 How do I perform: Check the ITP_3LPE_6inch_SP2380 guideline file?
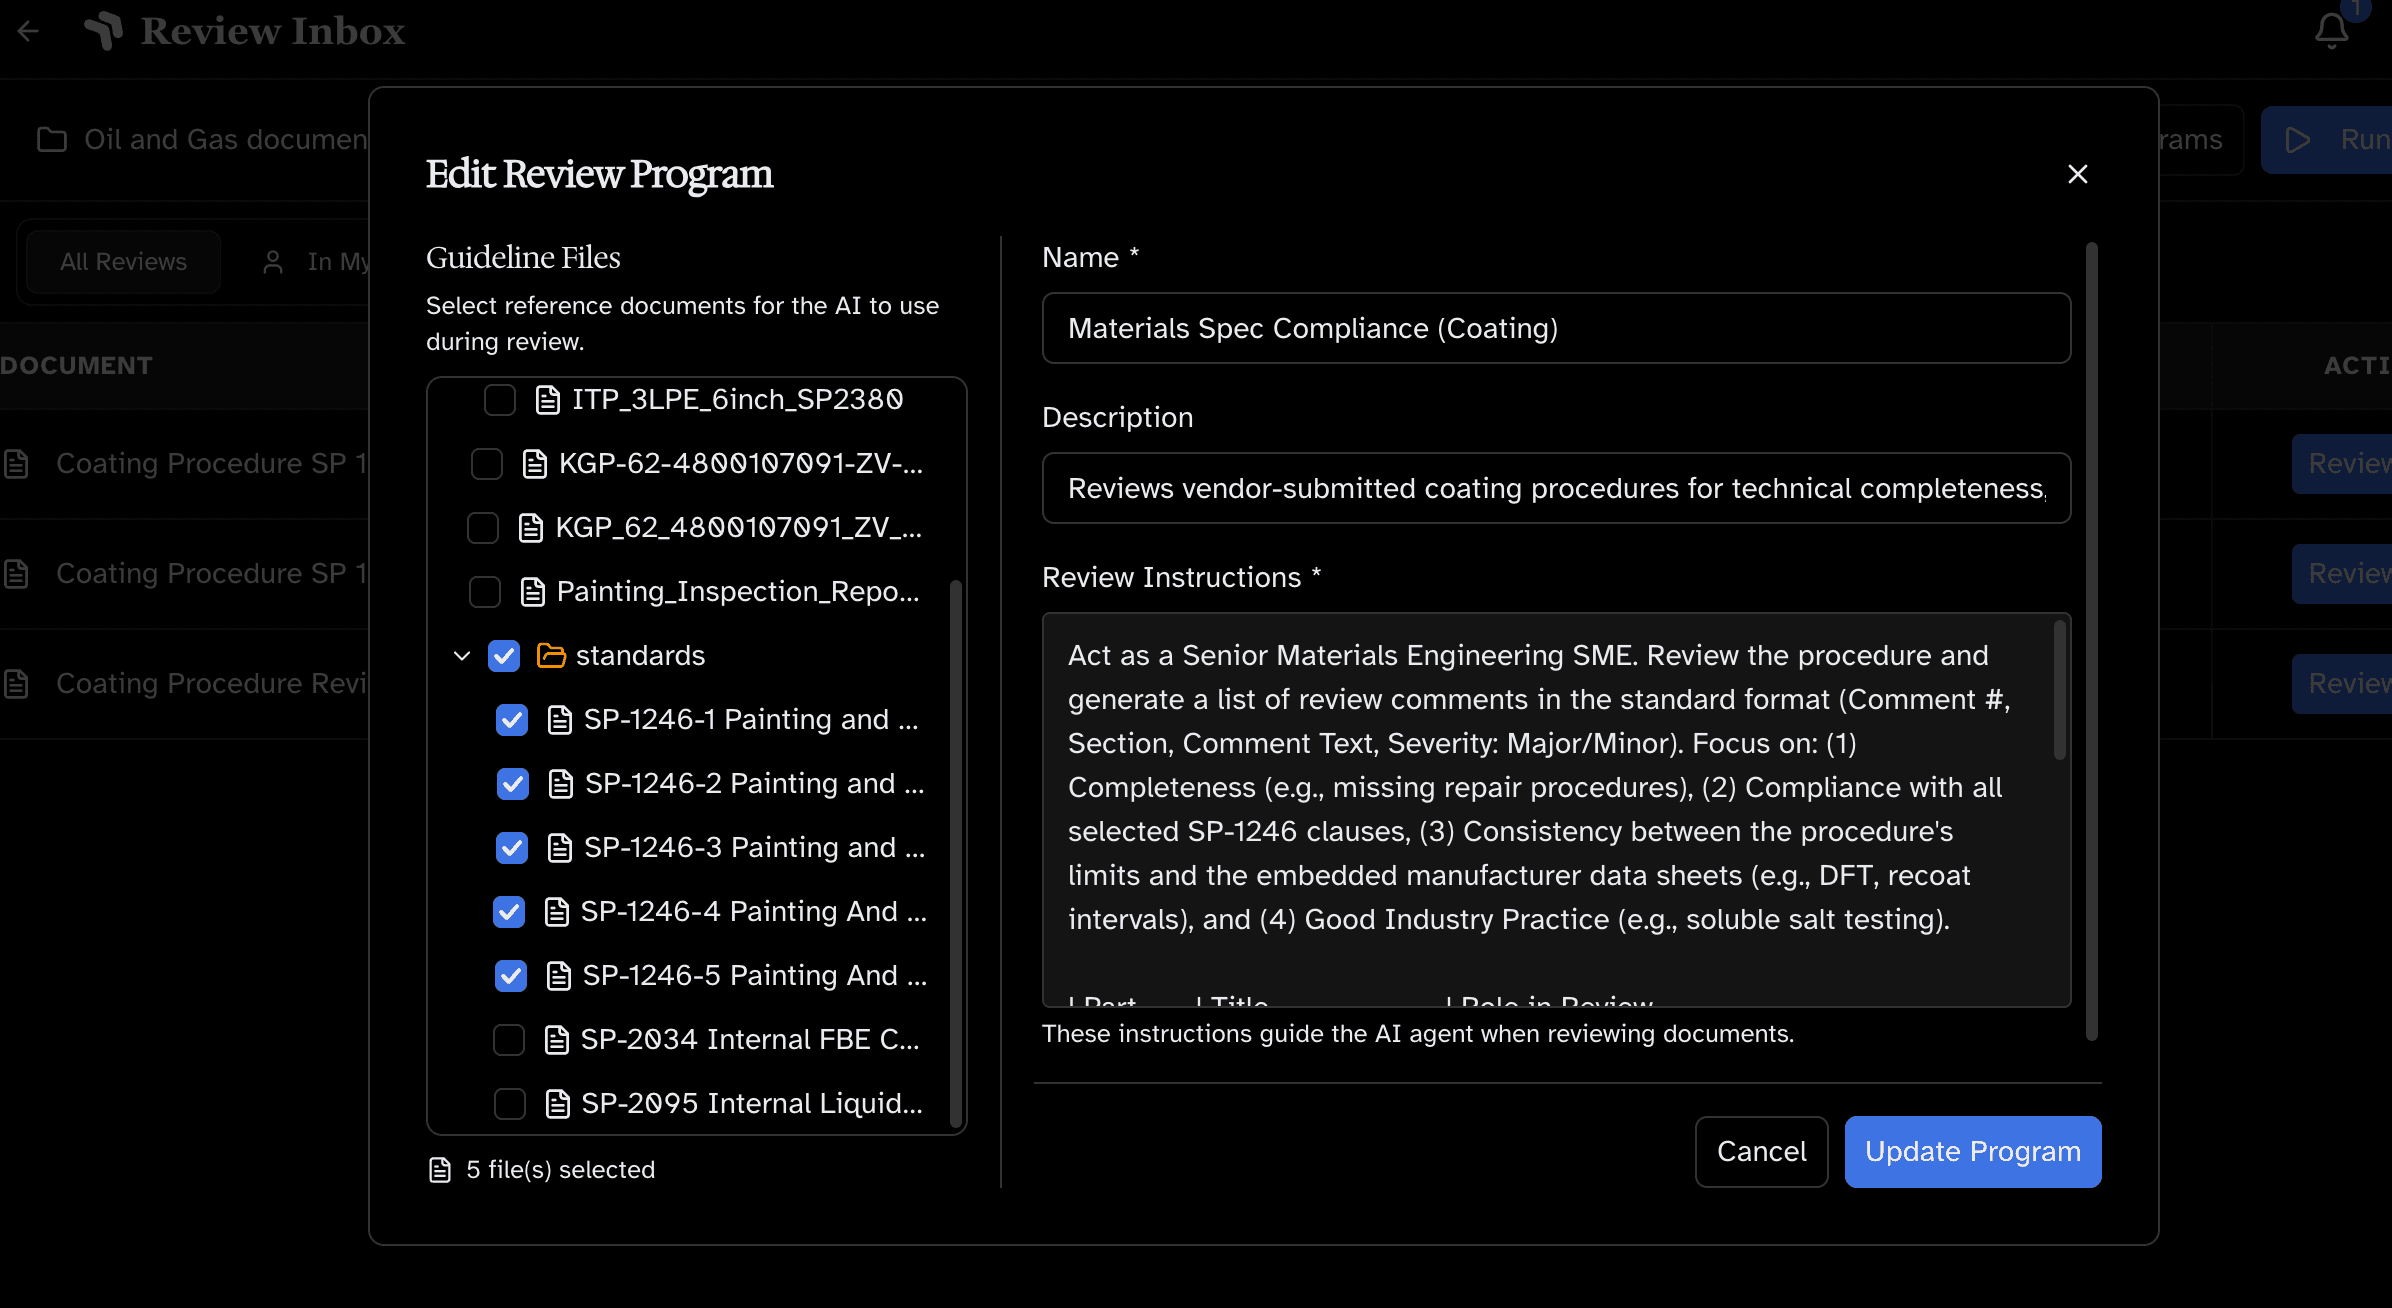(499, 399)
